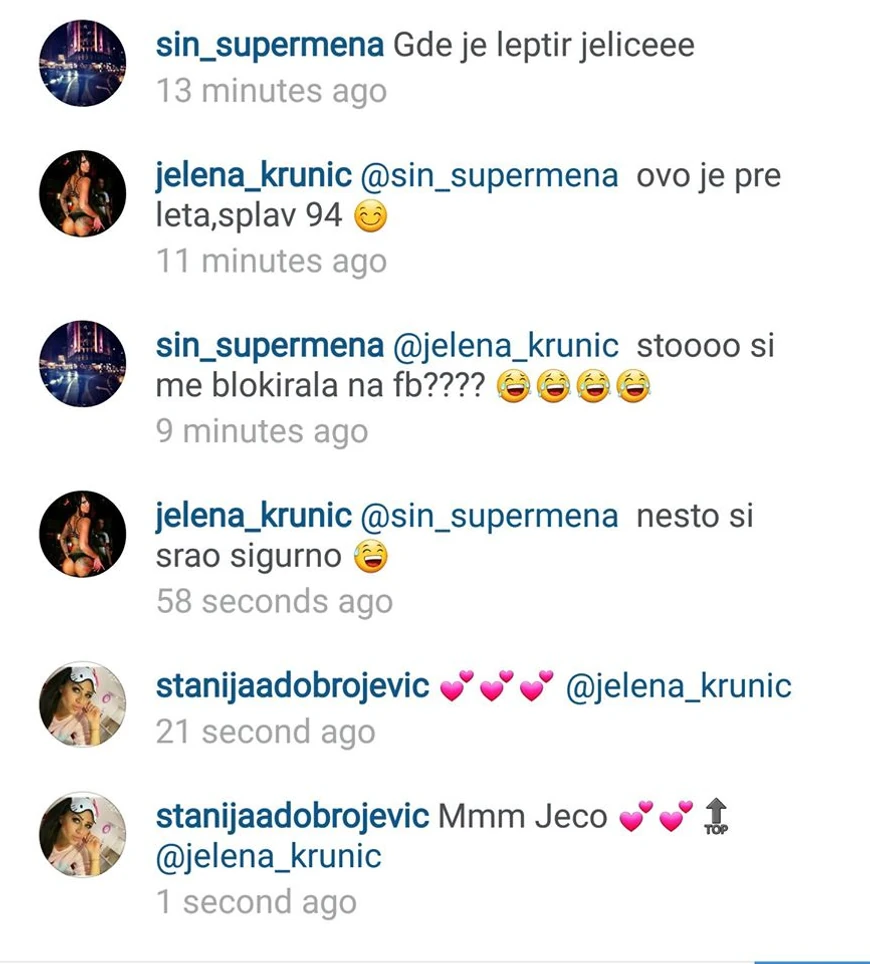Click @jelena_krunic mention after the three hearts

tap(678, 687)
